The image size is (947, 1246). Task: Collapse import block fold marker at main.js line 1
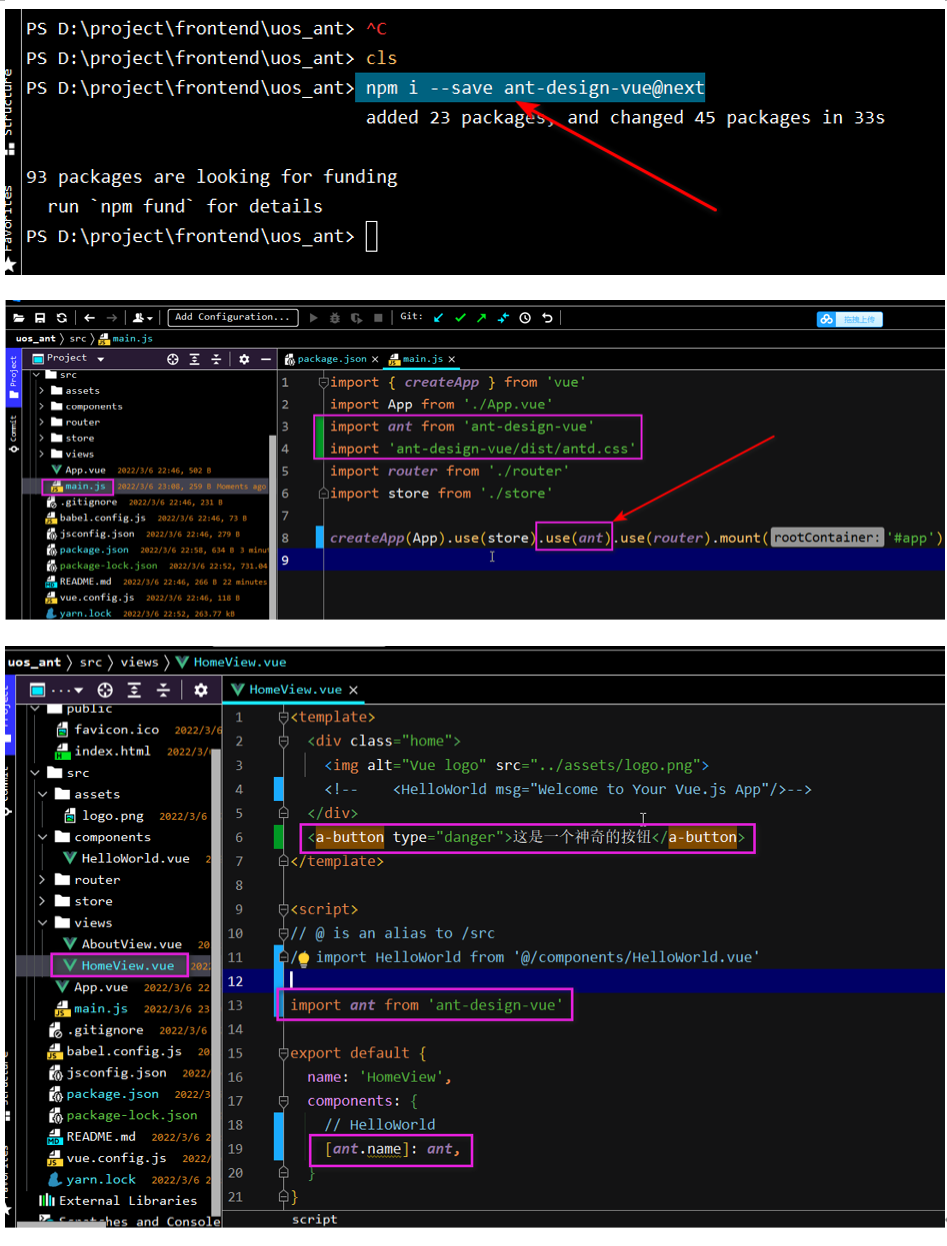[x=322, y=382]
